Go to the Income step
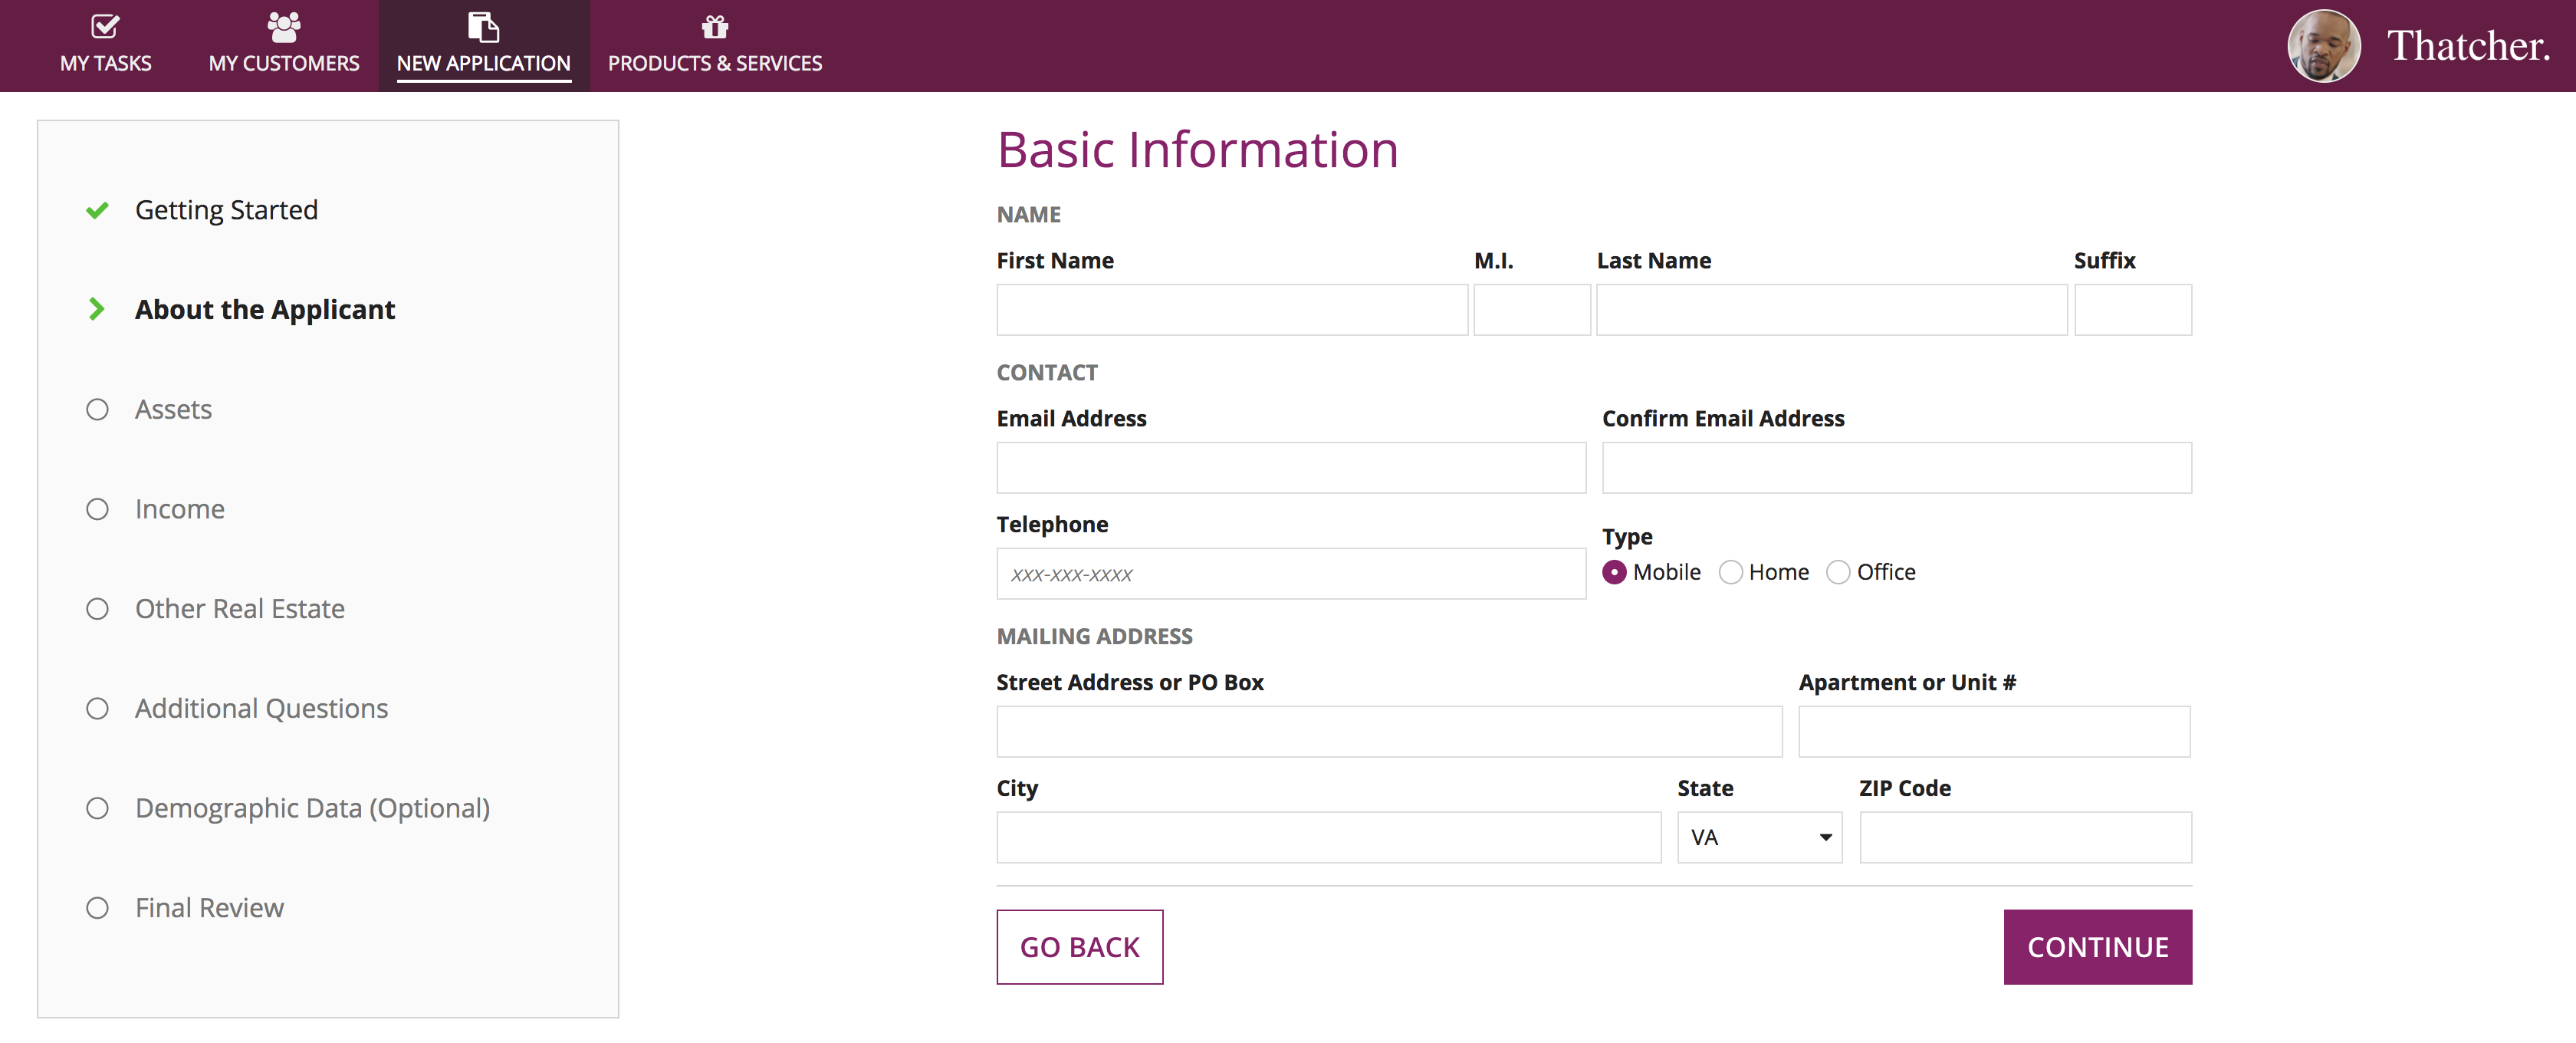This screenshot has width=2576, height=1043. (179, 509)
